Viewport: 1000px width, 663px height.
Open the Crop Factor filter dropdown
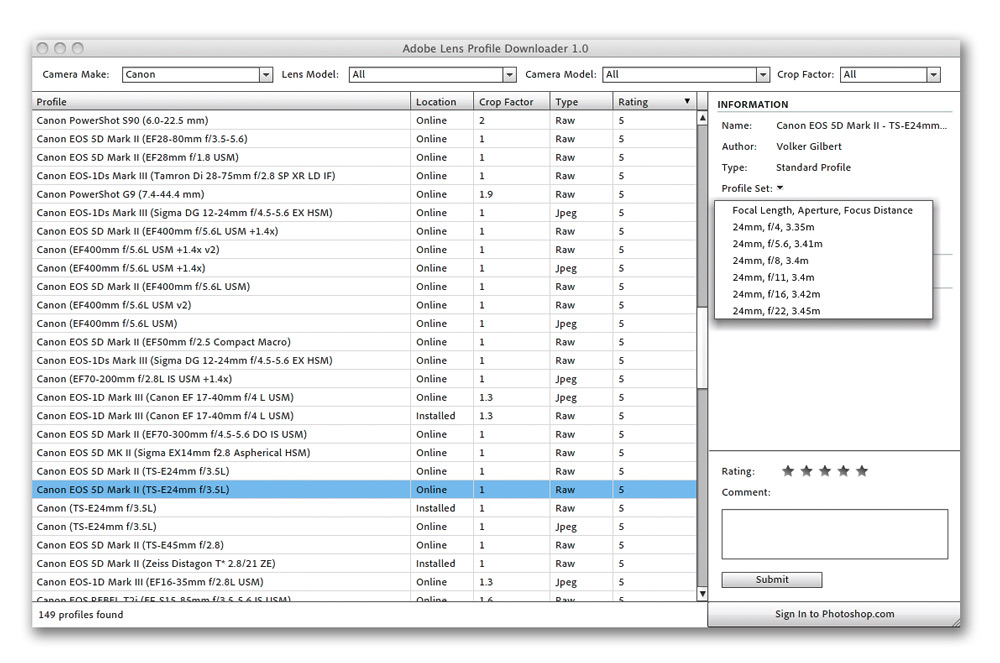click(890, 75)
